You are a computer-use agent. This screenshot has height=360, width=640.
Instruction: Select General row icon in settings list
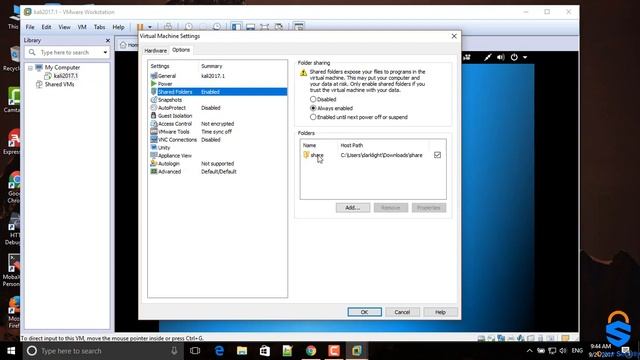[x=154, y=76]
